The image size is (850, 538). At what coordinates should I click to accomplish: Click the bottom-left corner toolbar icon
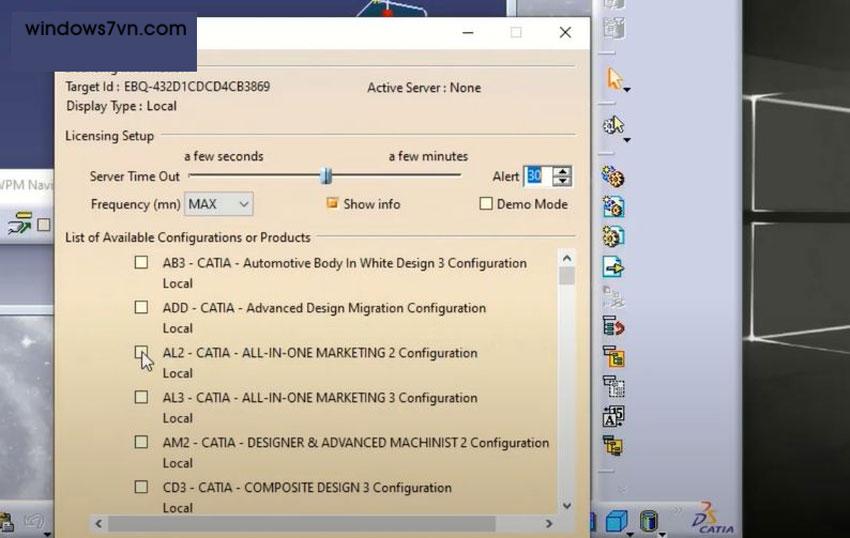coord(7,522)
